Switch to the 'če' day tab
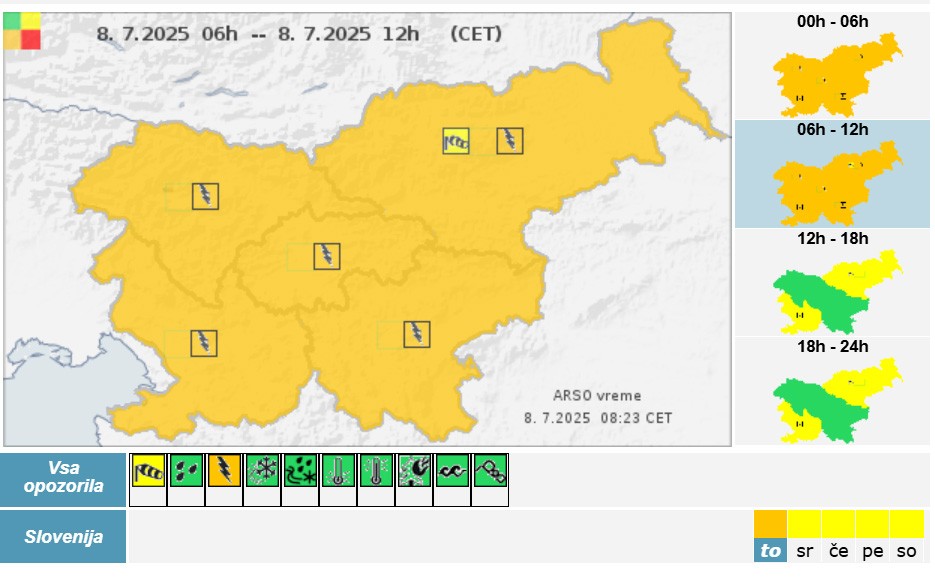935x582 pixels. pos(838,551)
